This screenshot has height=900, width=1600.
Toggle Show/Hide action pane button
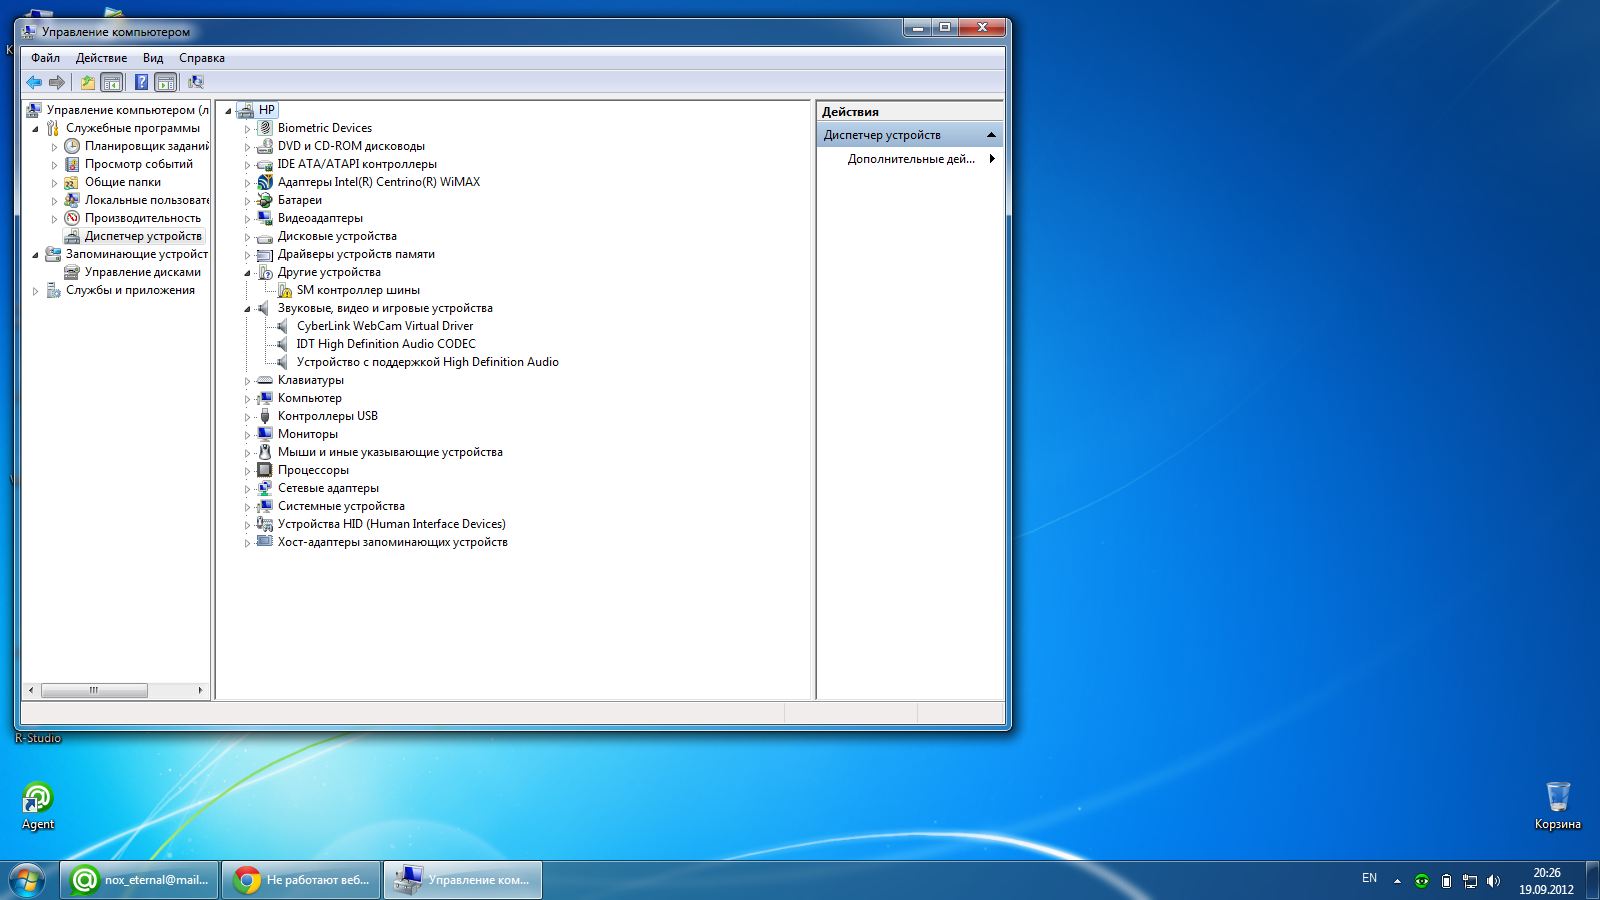coord(166,82)
